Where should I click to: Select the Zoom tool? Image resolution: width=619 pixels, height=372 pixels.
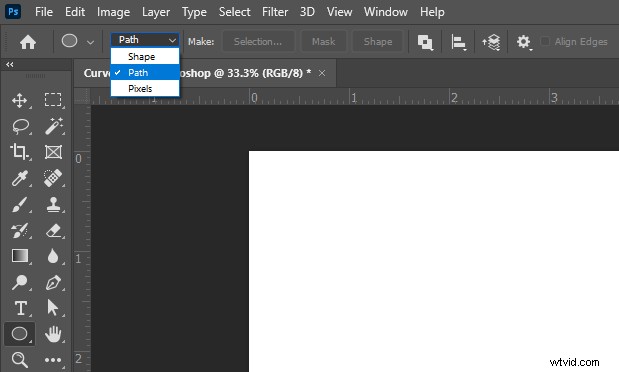pyautogui.click(x=19, y=360)
